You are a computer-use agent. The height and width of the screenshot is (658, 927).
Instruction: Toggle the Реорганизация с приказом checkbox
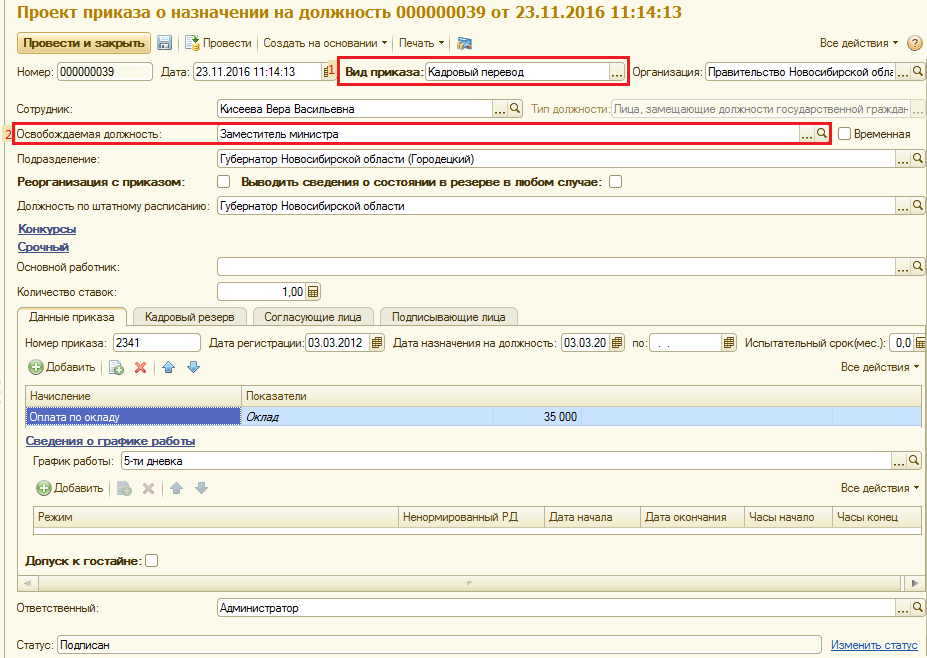coord(223,182)
